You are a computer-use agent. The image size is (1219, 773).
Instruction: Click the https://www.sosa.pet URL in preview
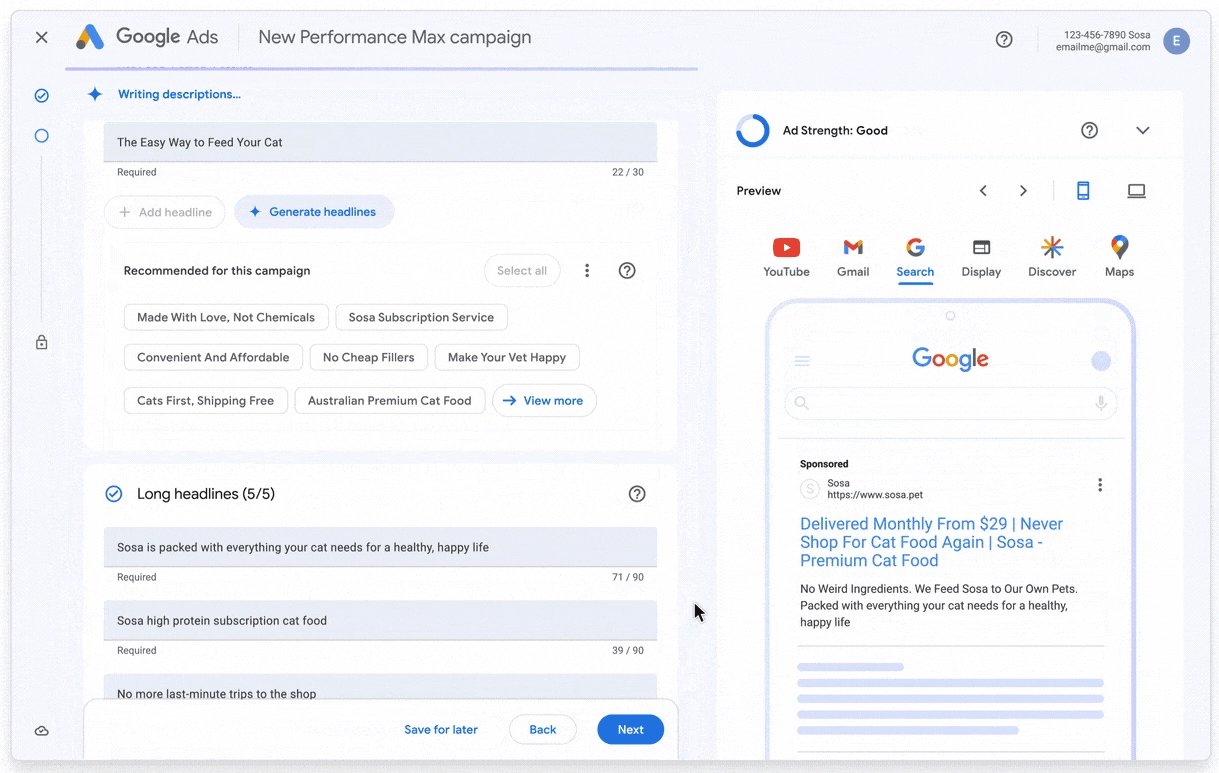point(875,495)
